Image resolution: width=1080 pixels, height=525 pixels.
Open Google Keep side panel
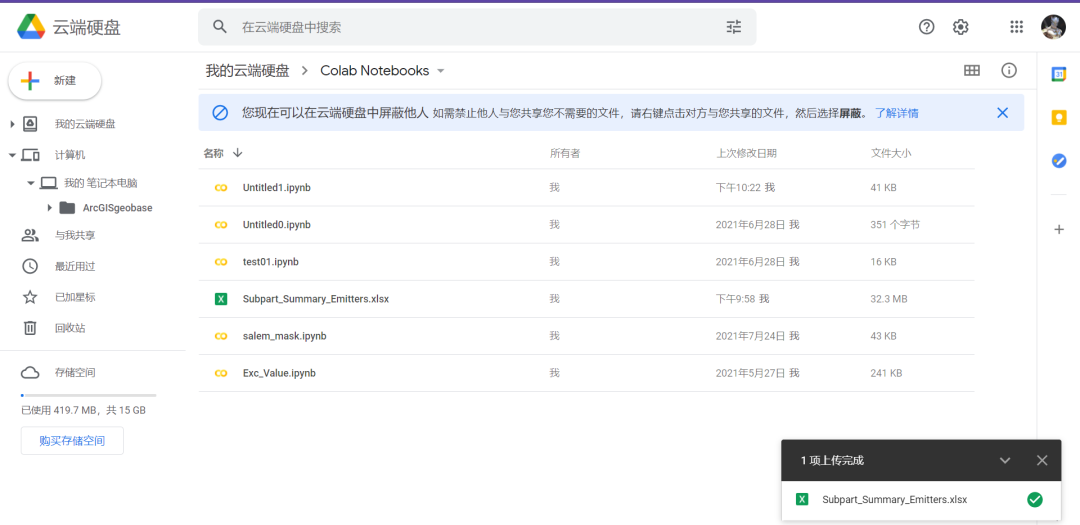coord(1059,117)
